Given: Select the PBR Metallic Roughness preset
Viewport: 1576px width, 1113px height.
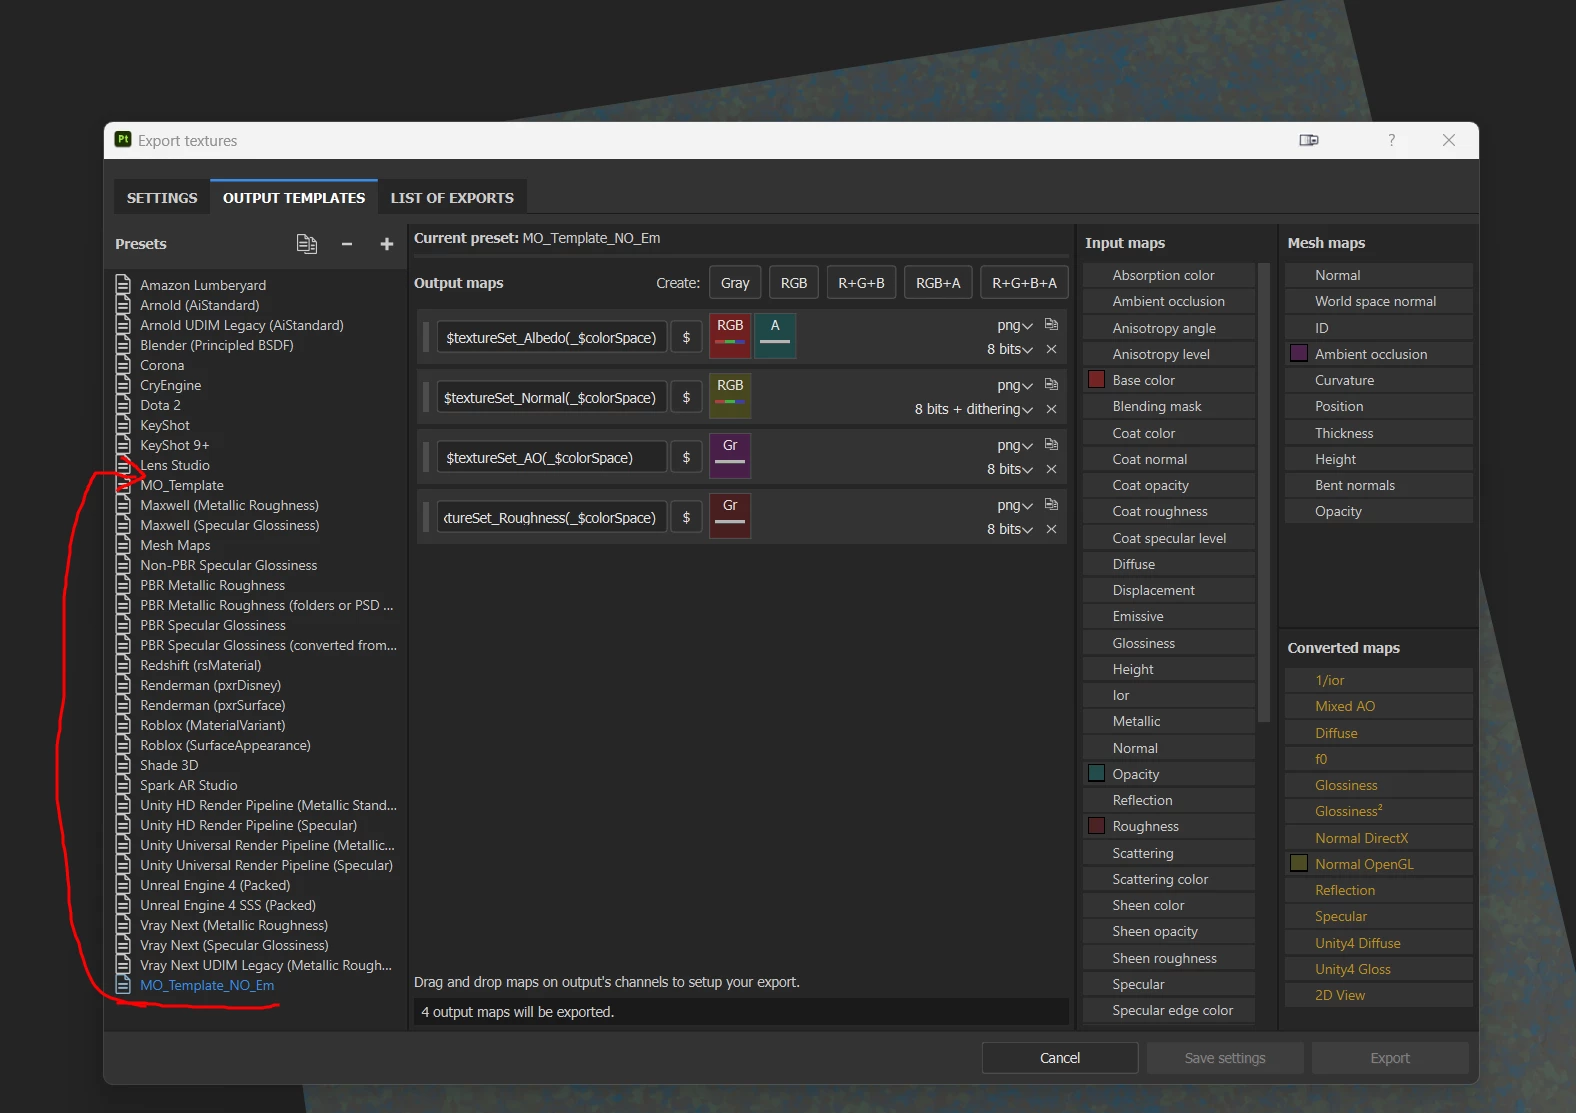Looking at the screenshot, I should point(212,585).
